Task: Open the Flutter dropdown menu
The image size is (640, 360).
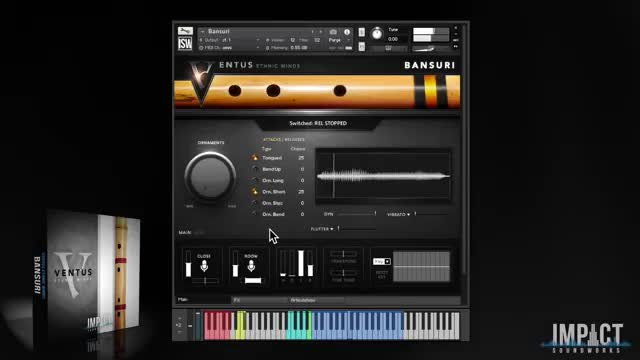Action: click(322, 229)
